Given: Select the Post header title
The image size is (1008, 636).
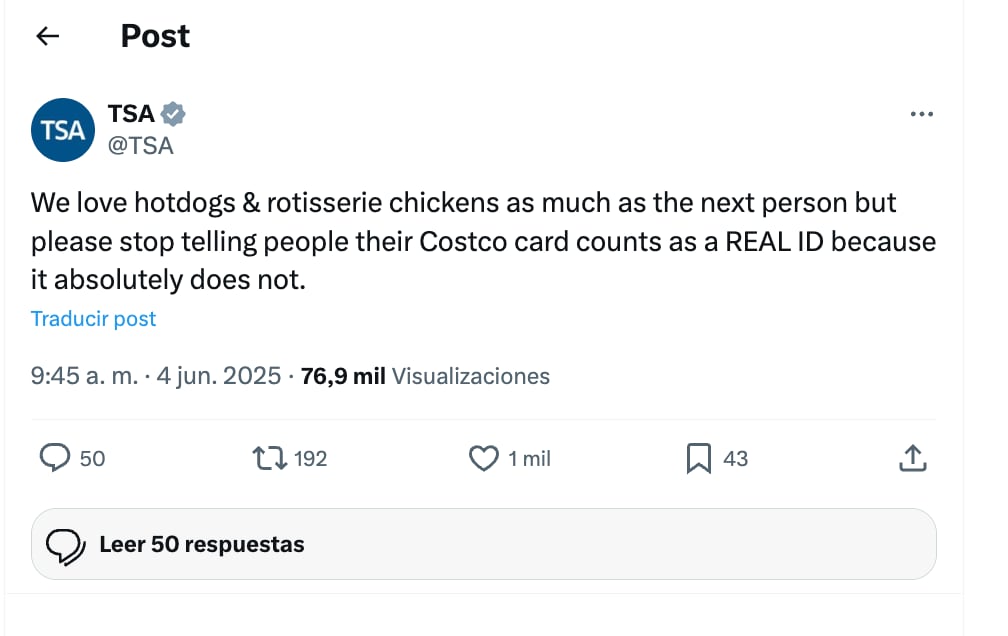Looking at the screenshot, I should click(155, 36).
